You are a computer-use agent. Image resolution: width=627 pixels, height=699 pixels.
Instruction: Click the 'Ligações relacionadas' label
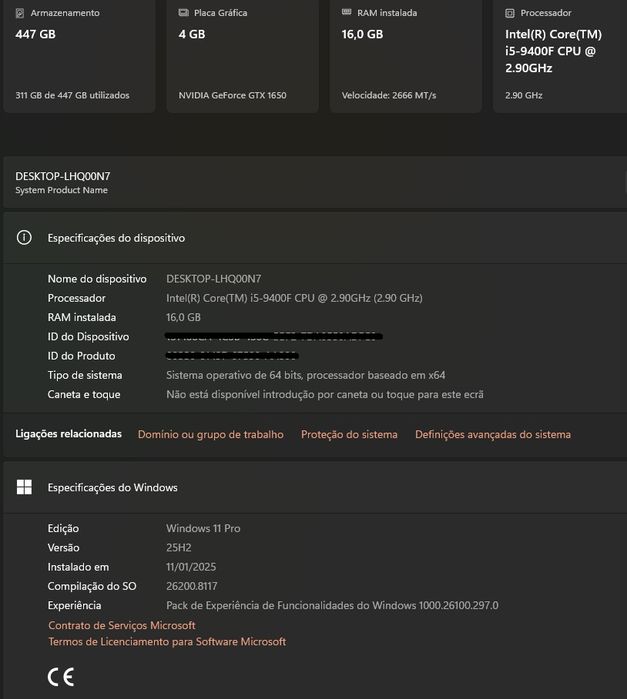(x=69, y=434)
